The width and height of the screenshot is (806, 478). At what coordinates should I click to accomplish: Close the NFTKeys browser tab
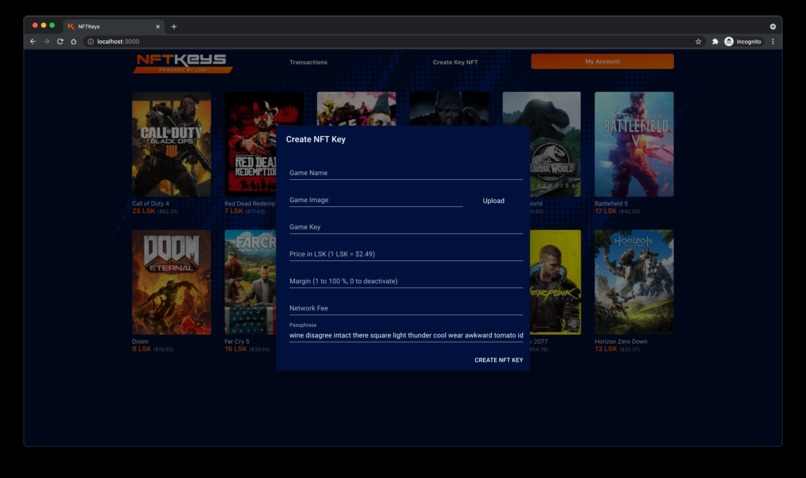tap(158, 27)
